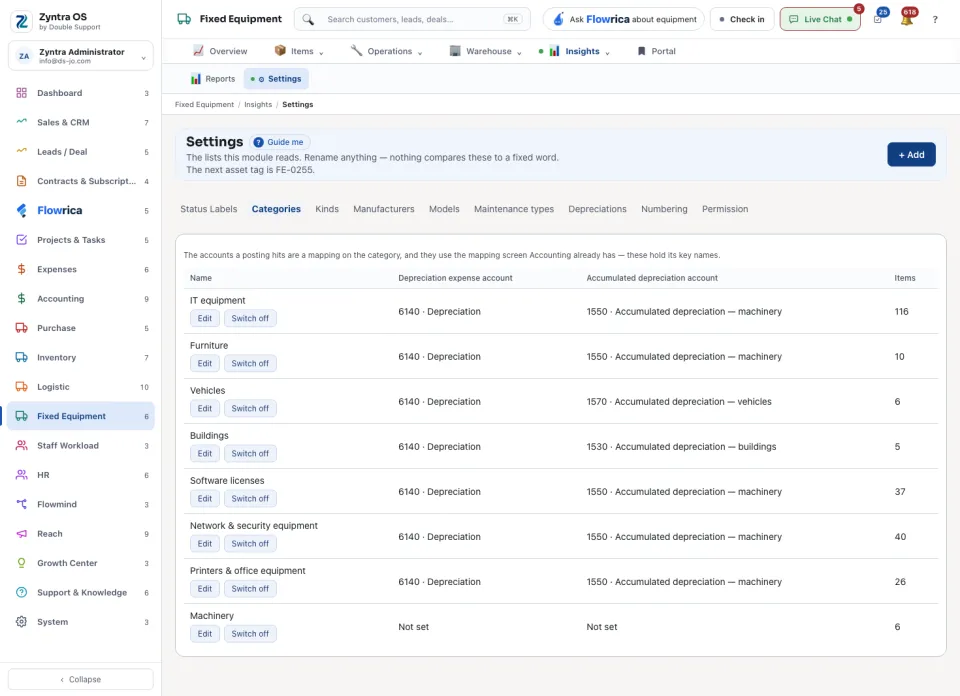Click the Contracts & Subscriptions document icon
This screenshot has width=960, height=696.
[21, 181]
